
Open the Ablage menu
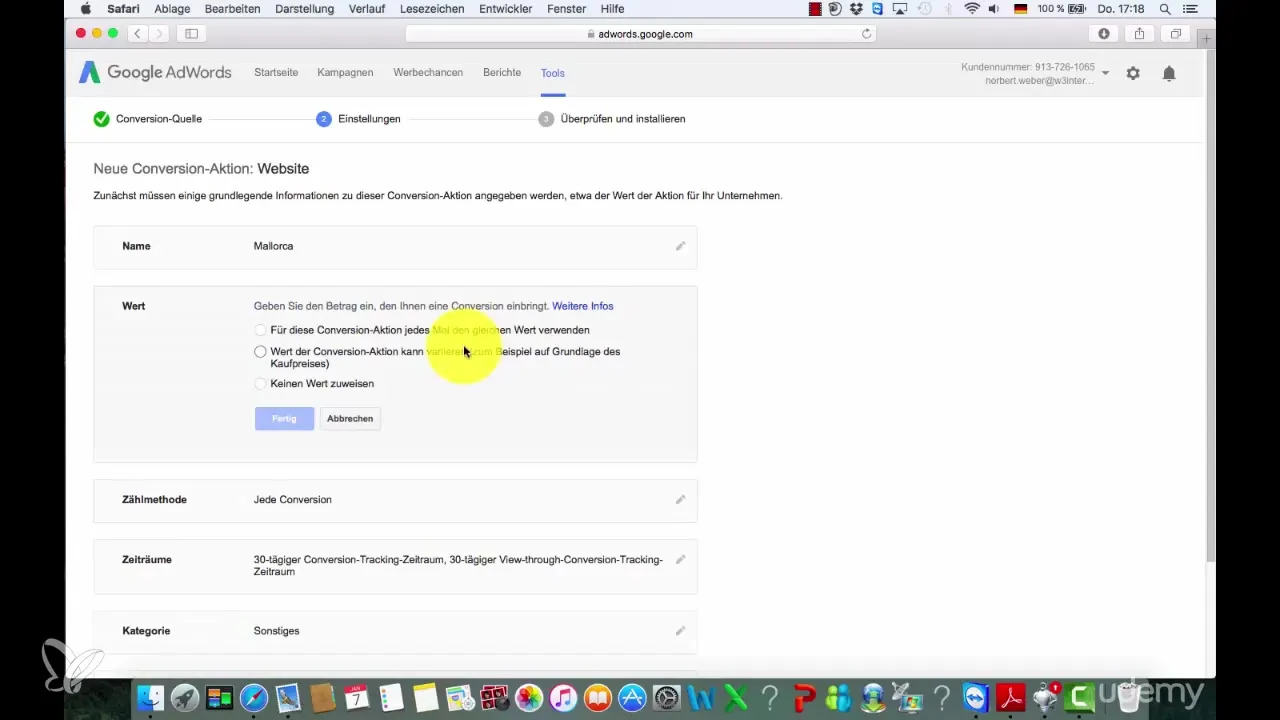point(173,9)
